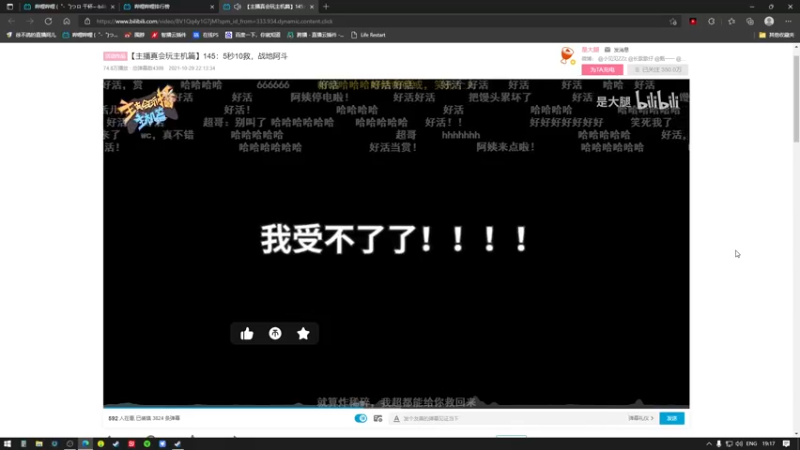
Task: Open the 其他收藏夹 bookmarks folder
Action: click(777, 35)
